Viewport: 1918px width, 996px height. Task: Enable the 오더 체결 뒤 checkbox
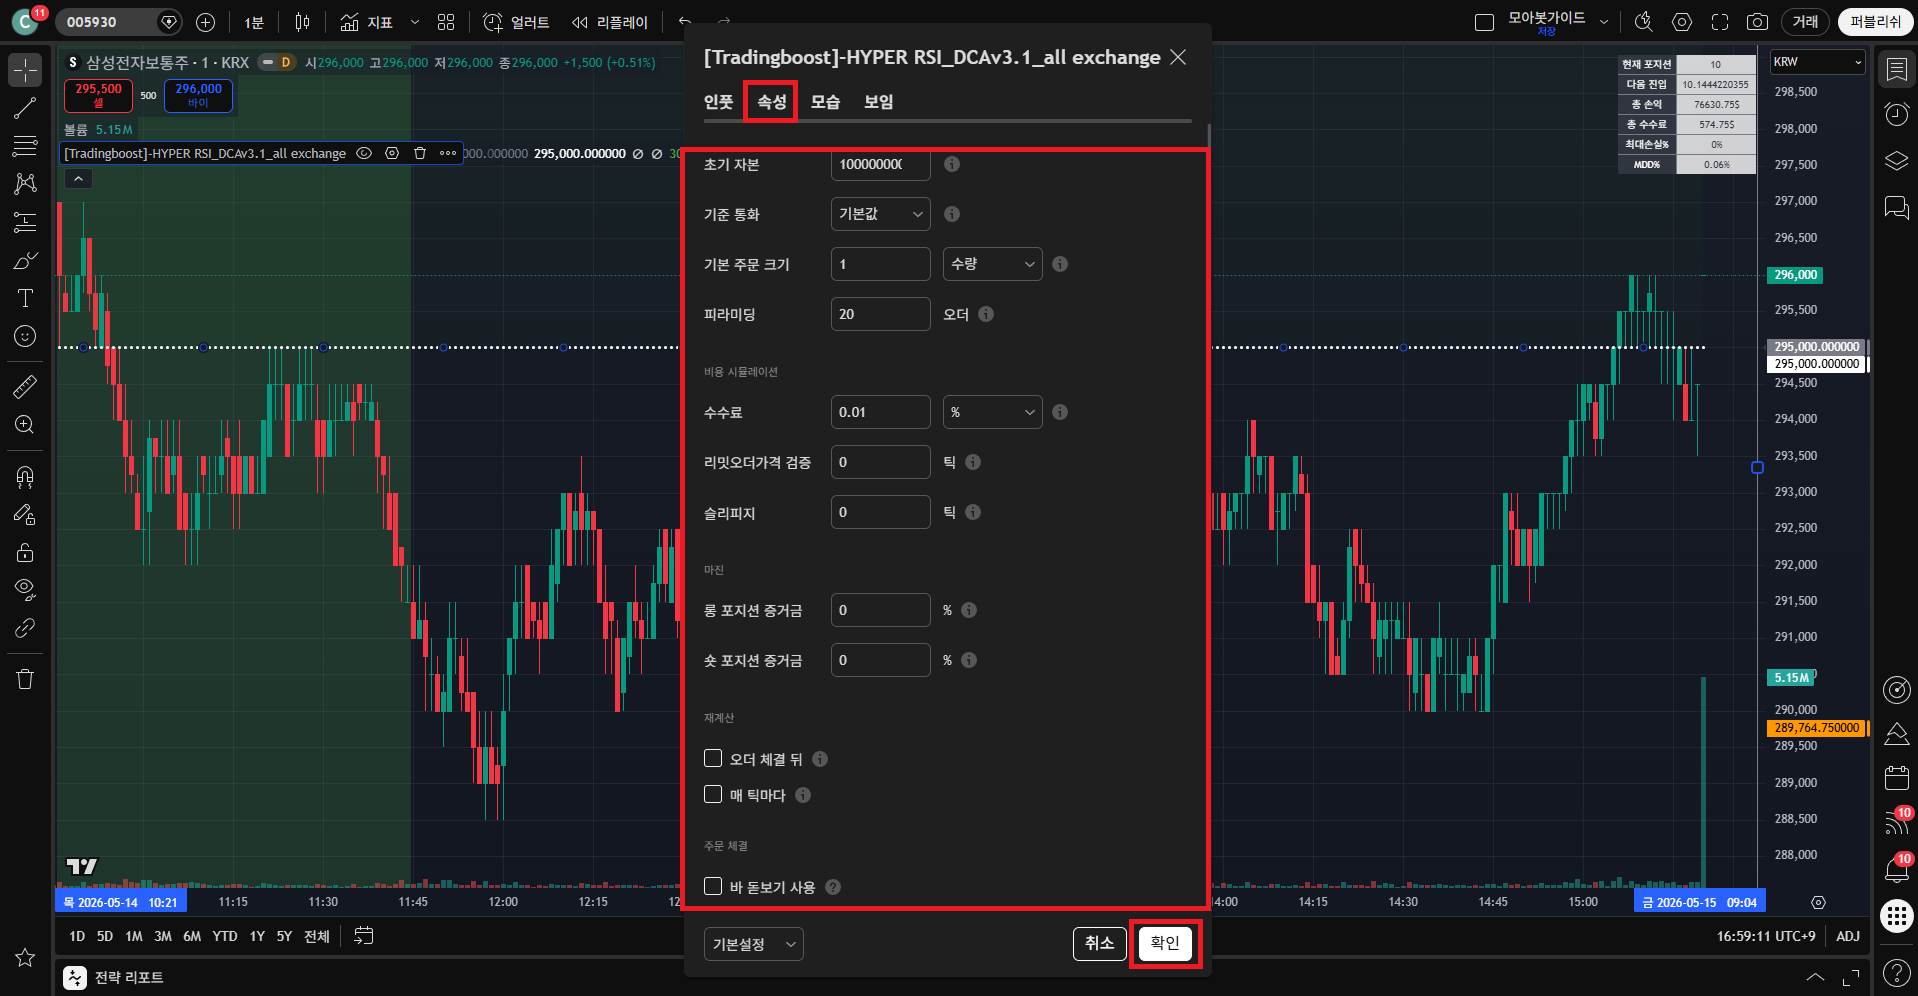tap(713, 758)
